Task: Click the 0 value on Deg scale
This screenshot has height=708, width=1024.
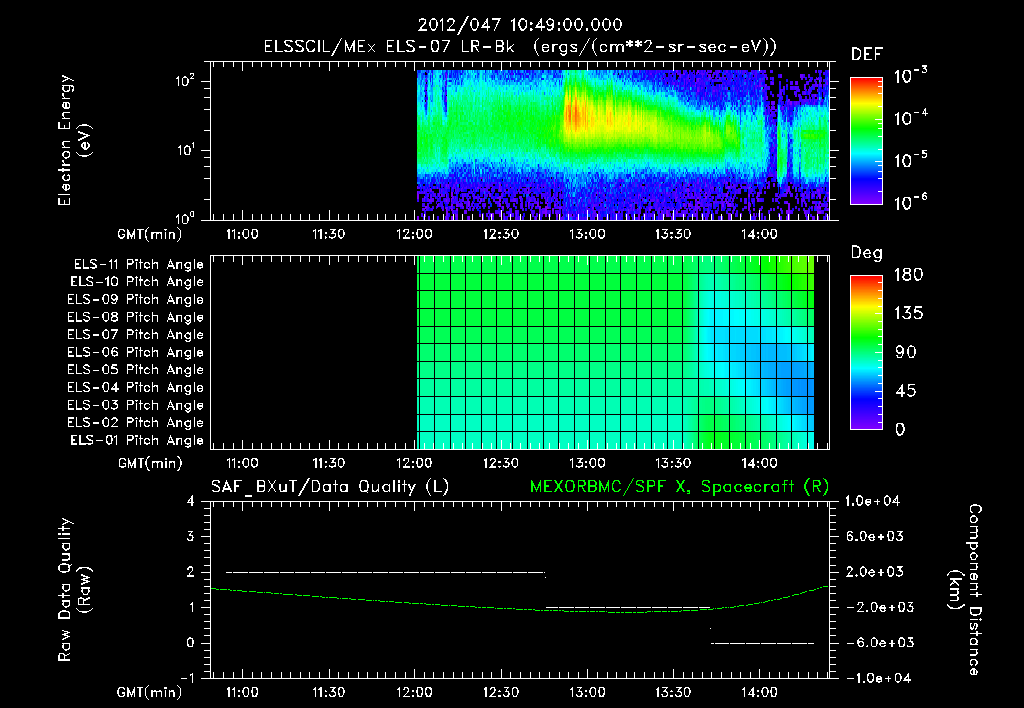Action: pyautogui.click(x=900, y=429)
